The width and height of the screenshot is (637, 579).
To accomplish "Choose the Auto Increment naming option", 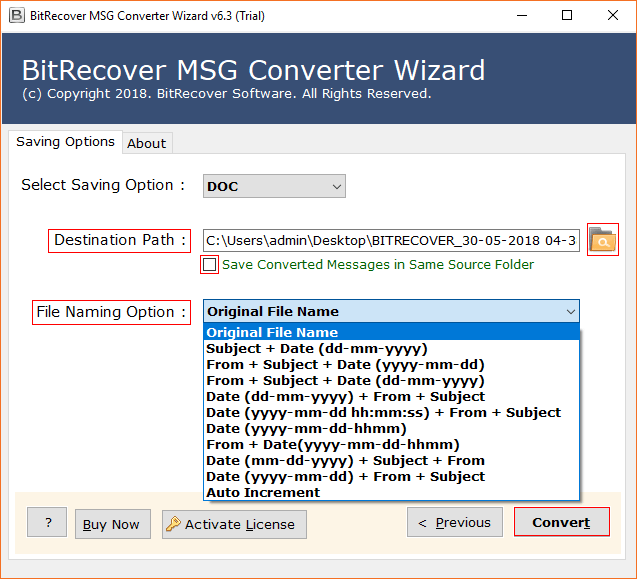I will click(x=391, y=492).
